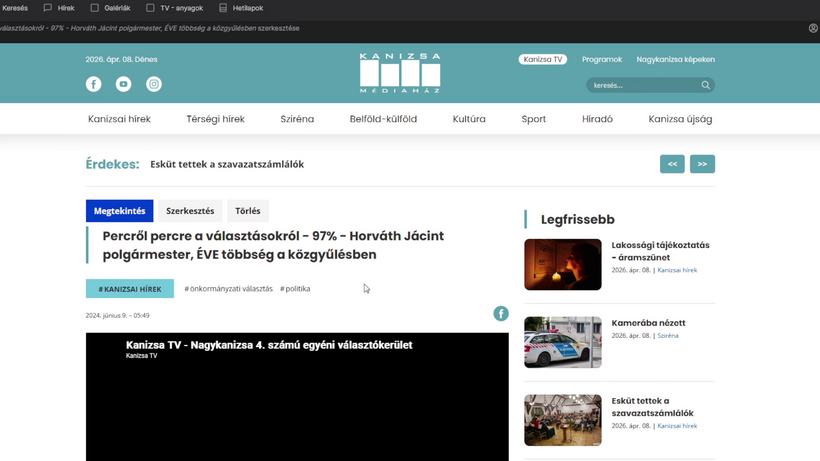Open the Kanizsai hírek menu

(119, 119)
